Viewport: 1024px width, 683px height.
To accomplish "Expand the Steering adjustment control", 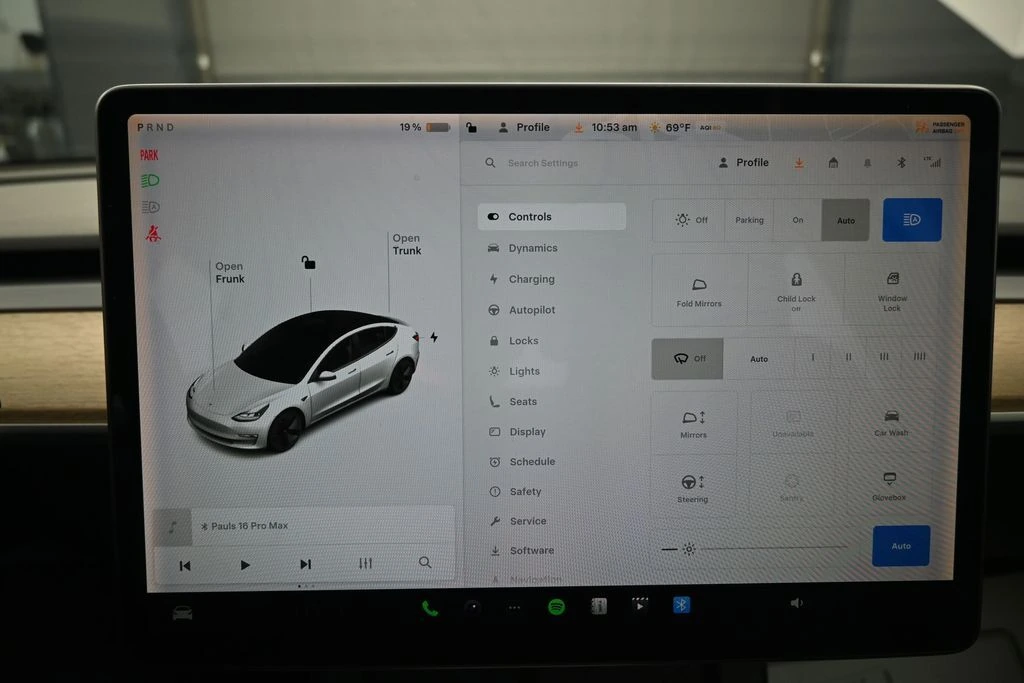I will tap(692, 488).
